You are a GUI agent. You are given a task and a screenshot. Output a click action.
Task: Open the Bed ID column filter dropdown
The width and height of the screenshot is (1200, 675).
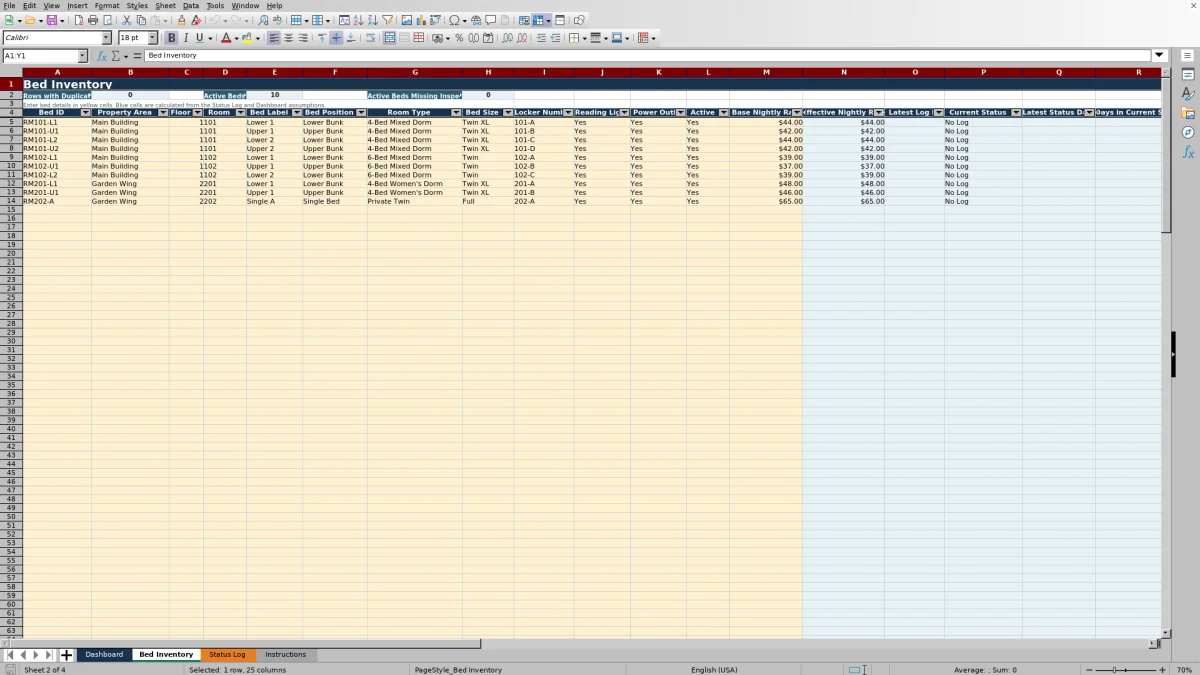coord(85,113)
